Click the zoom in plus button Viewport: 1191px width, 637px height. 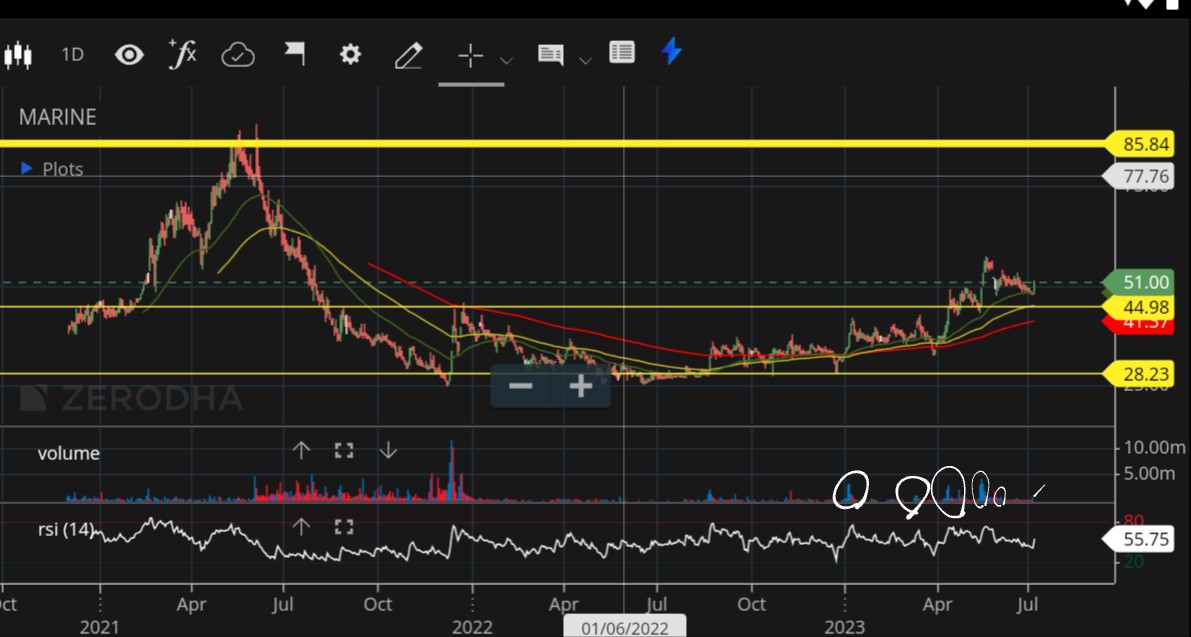tap(580, 385)
